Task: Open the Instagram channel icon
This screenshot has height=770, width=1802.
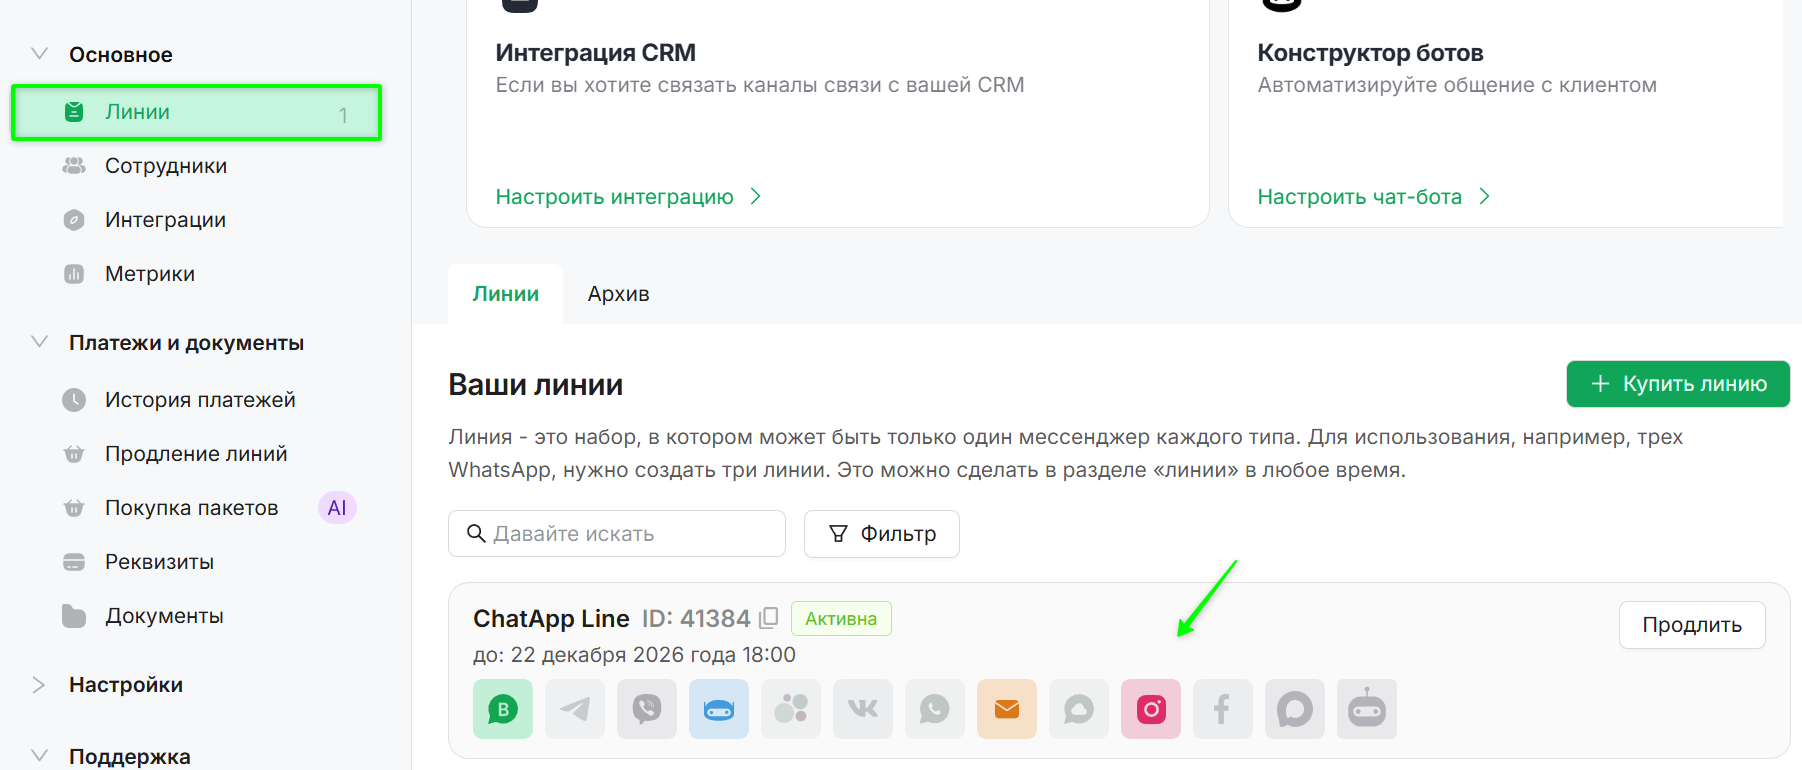Action: [x=1151, y=709]
